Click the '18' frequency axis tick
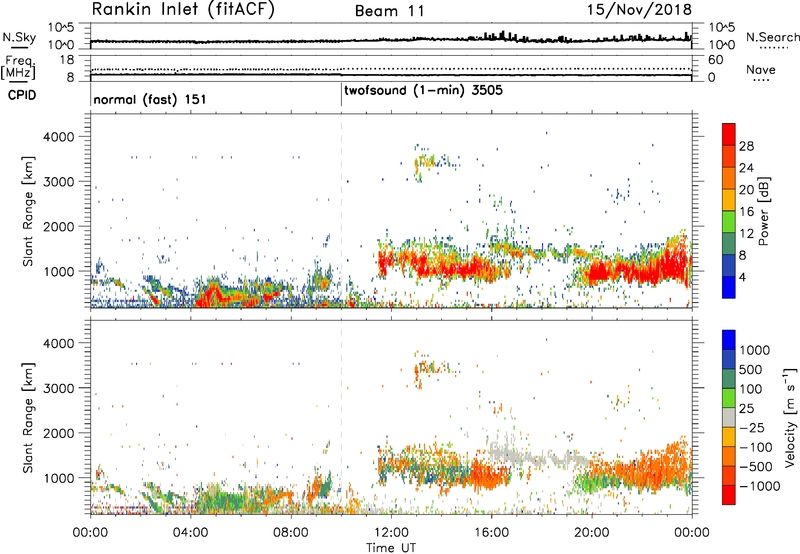 coord(67,60)
